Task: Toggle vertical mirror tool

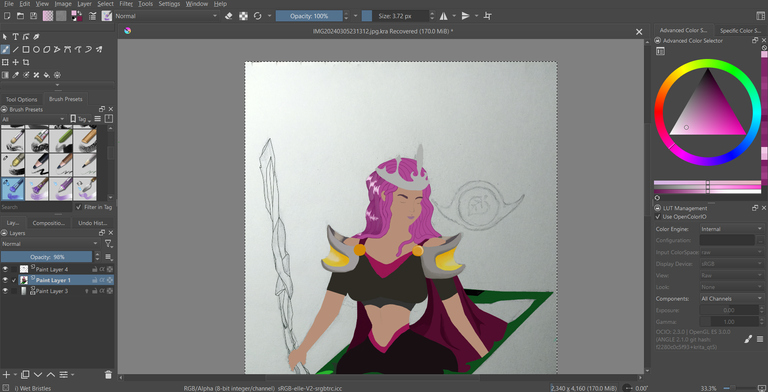Action: coord(465,16)
